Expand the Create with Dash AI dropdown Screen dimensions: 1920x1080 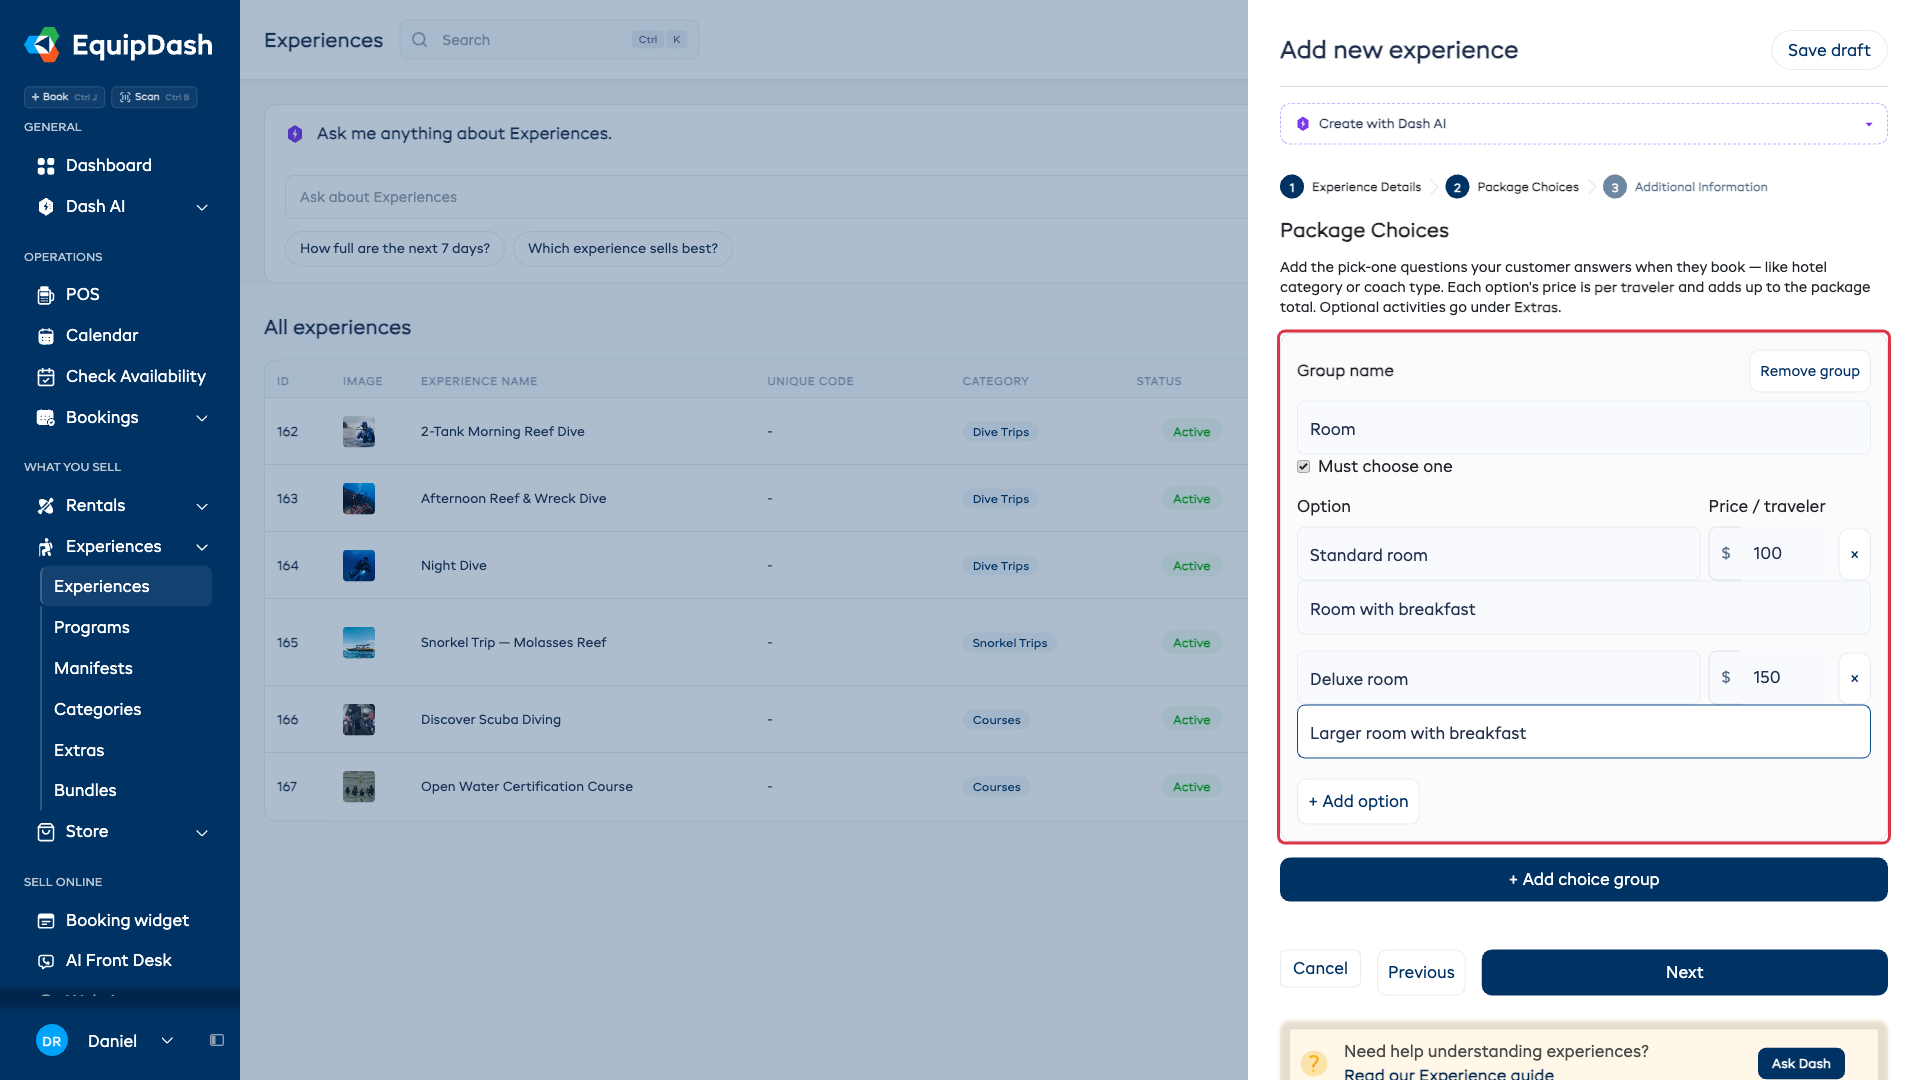click(x=1868, y=124)
